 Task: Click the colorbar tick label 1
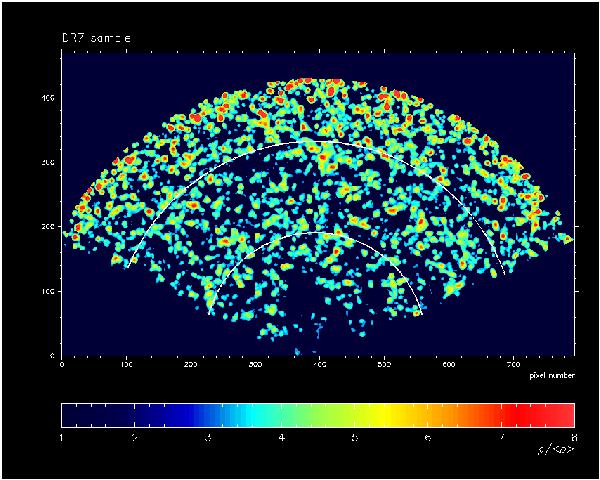62,438
